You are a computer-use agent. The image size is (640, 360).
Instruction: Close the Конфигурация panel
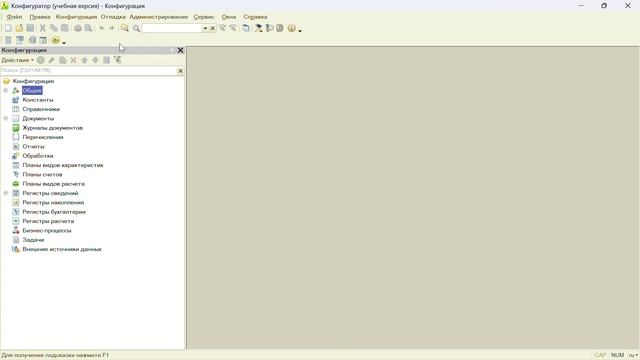coord(180,50)
